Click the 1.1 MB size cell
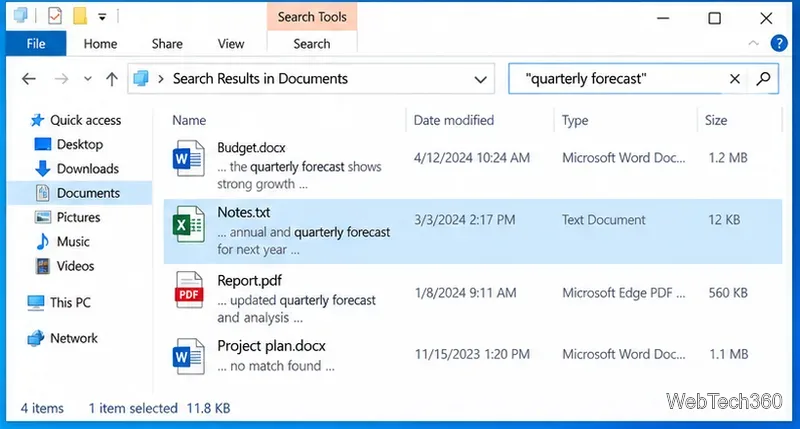Screen dimensions: 800x429 pos(729,354)
